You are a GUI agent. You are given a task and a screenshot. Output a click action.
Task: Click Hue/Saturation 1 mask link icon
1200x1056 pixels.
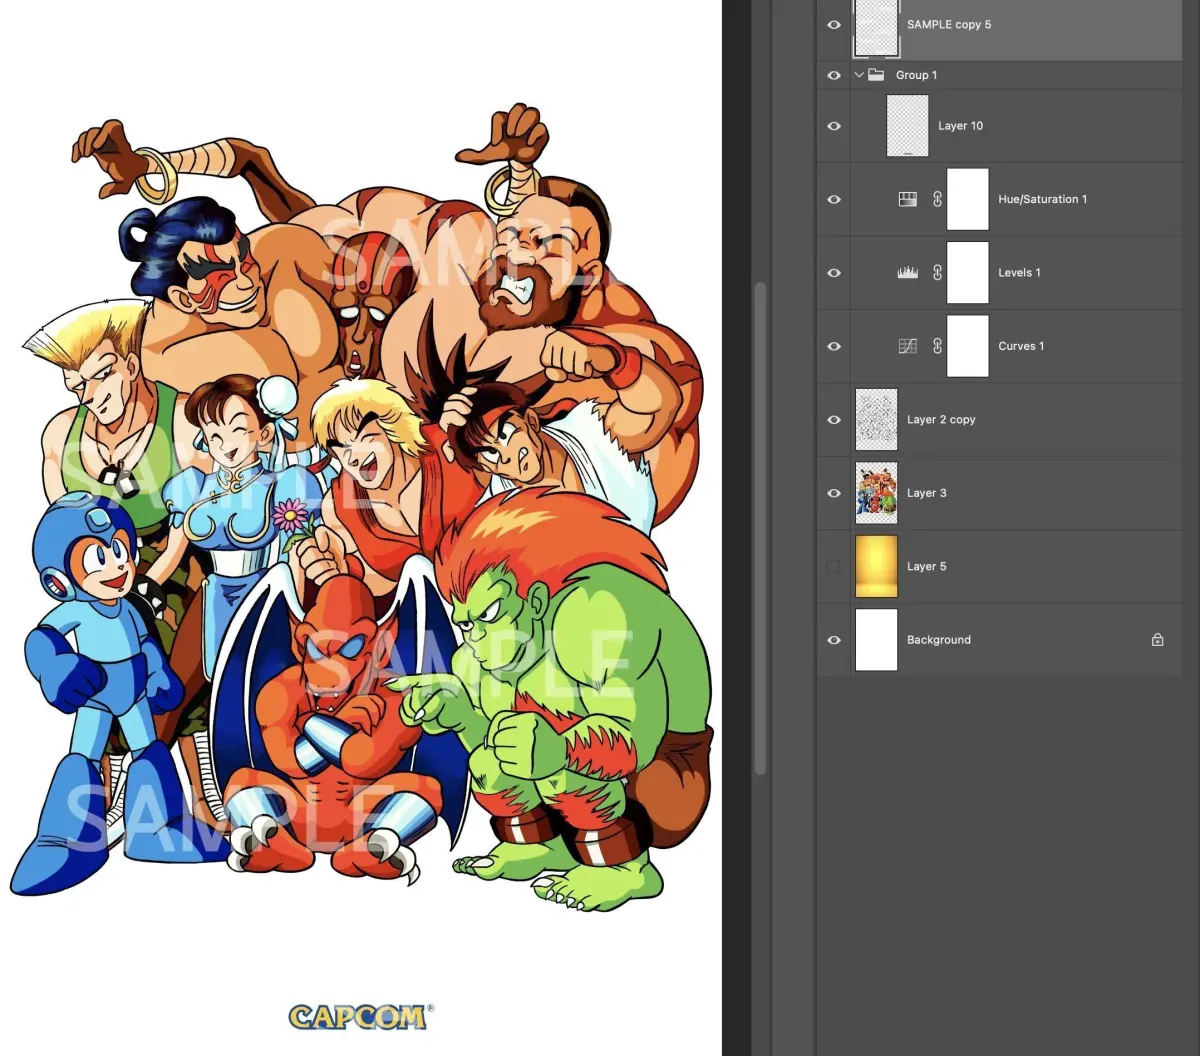pos(937,199)
